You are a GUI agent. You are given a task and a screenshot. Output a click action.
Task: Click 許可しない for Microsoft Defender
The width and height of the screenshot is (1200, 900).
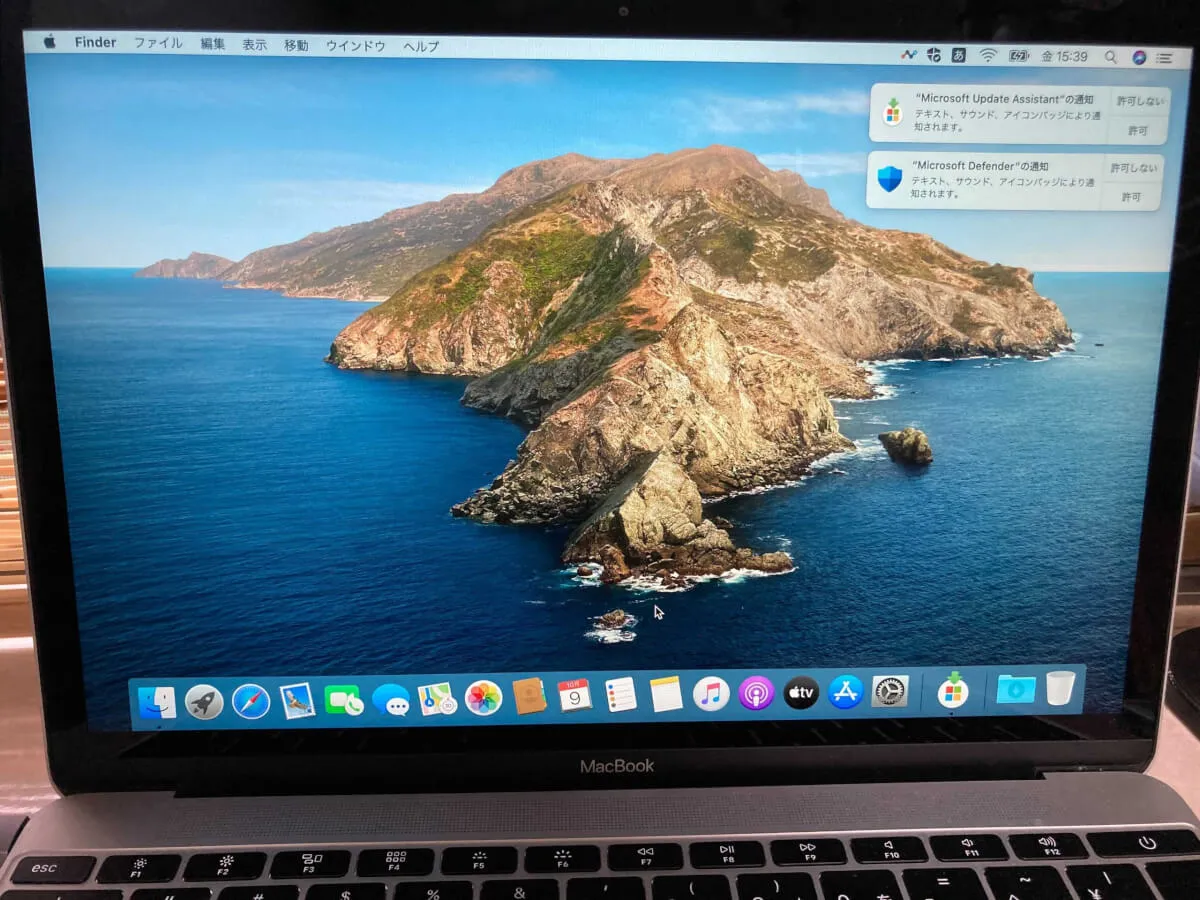click(1134, 168)
